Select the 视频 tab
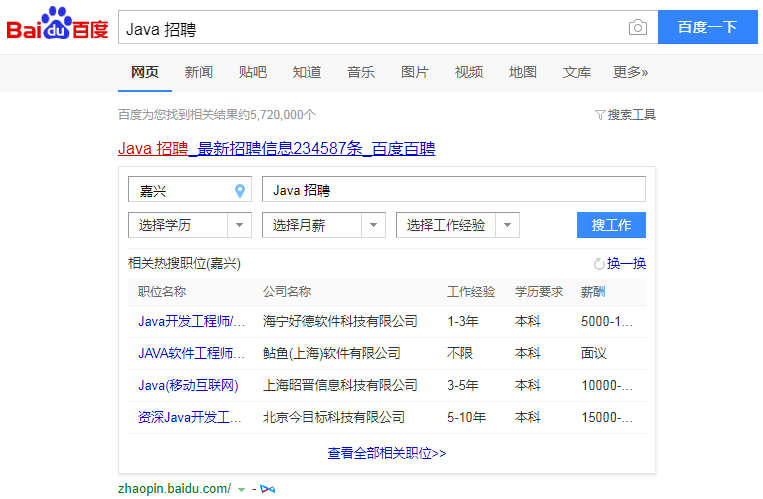The image size is (763, 499). pos(469,73)
